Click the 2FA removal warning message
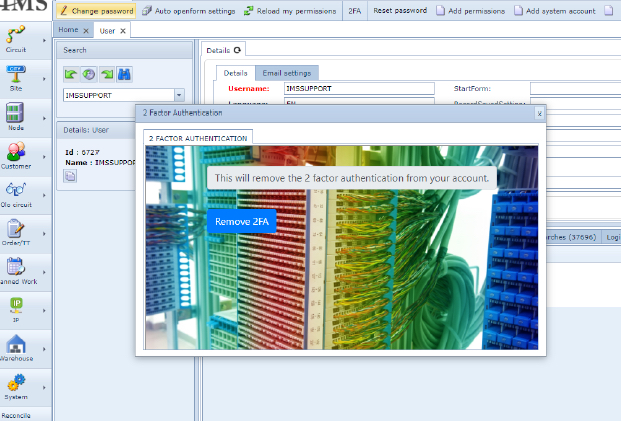 coord(352,178)
